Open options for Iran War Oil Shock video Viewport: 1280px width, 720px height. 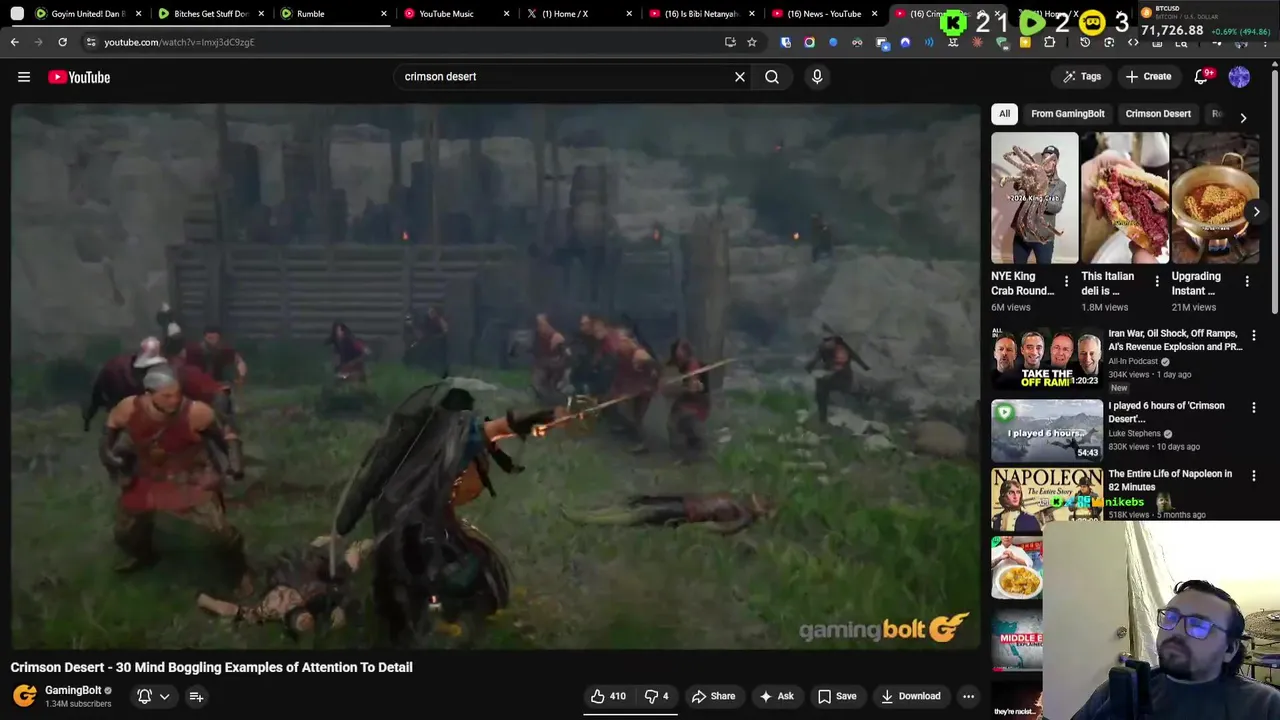[1254, 336]
